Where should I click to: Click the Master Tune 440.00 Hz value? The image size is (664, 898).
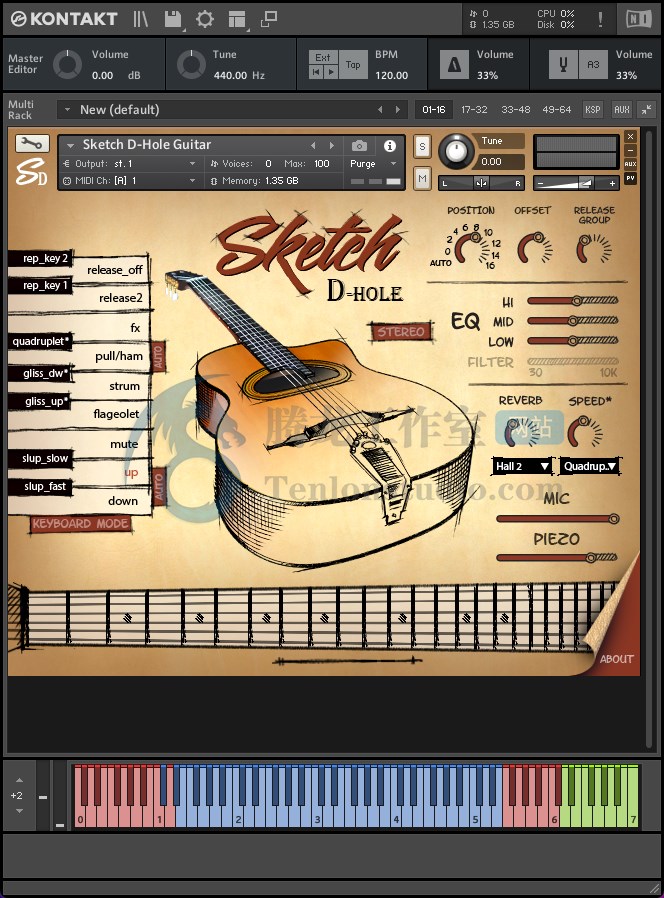pyautogui.click(x=239, y=76)
